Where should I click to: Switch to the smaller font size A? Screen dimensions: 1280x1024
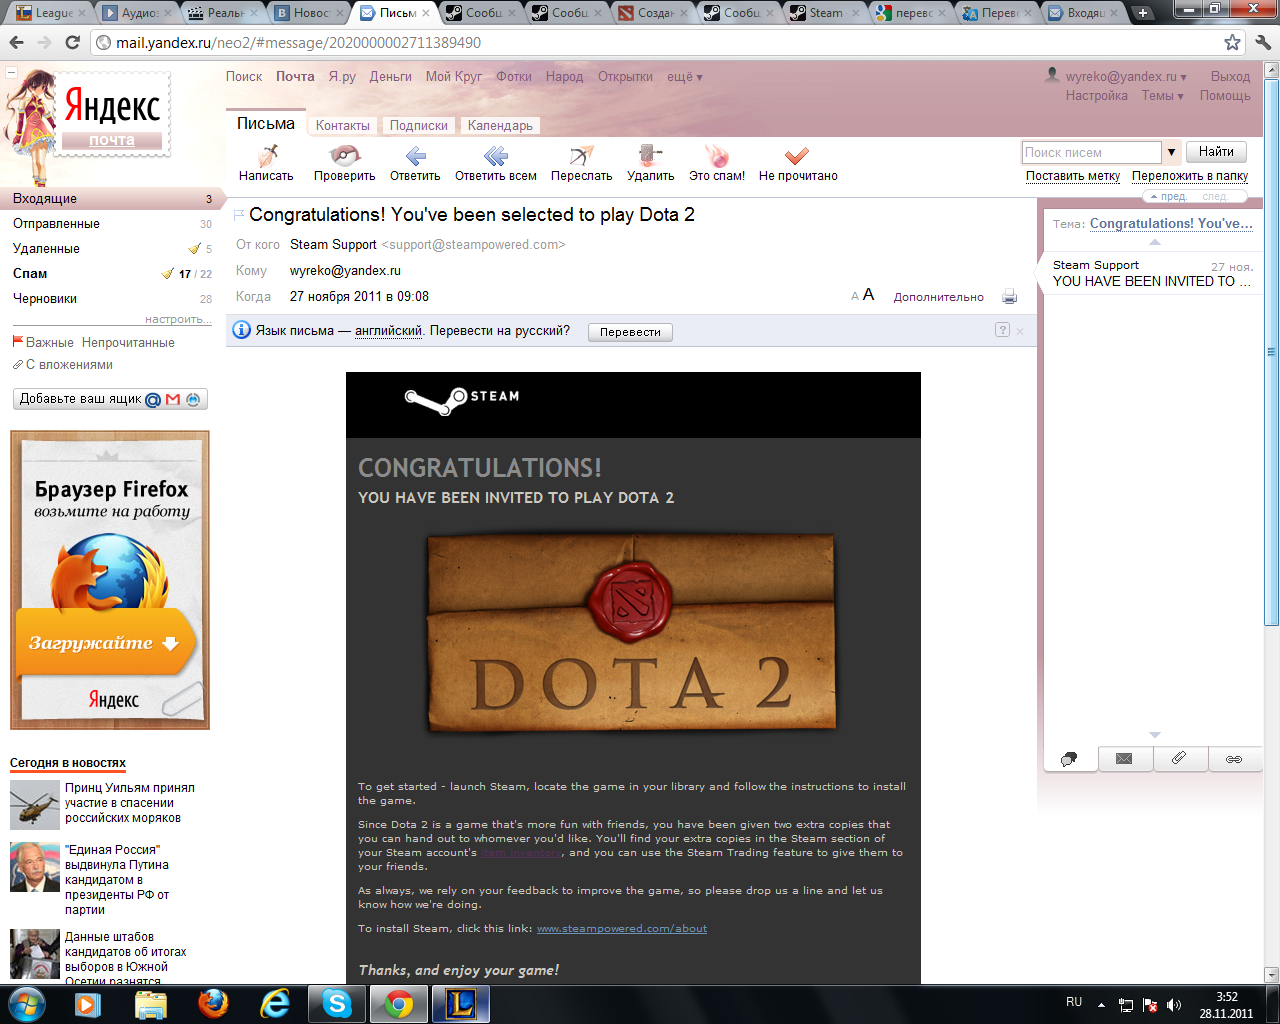(855, 297)
